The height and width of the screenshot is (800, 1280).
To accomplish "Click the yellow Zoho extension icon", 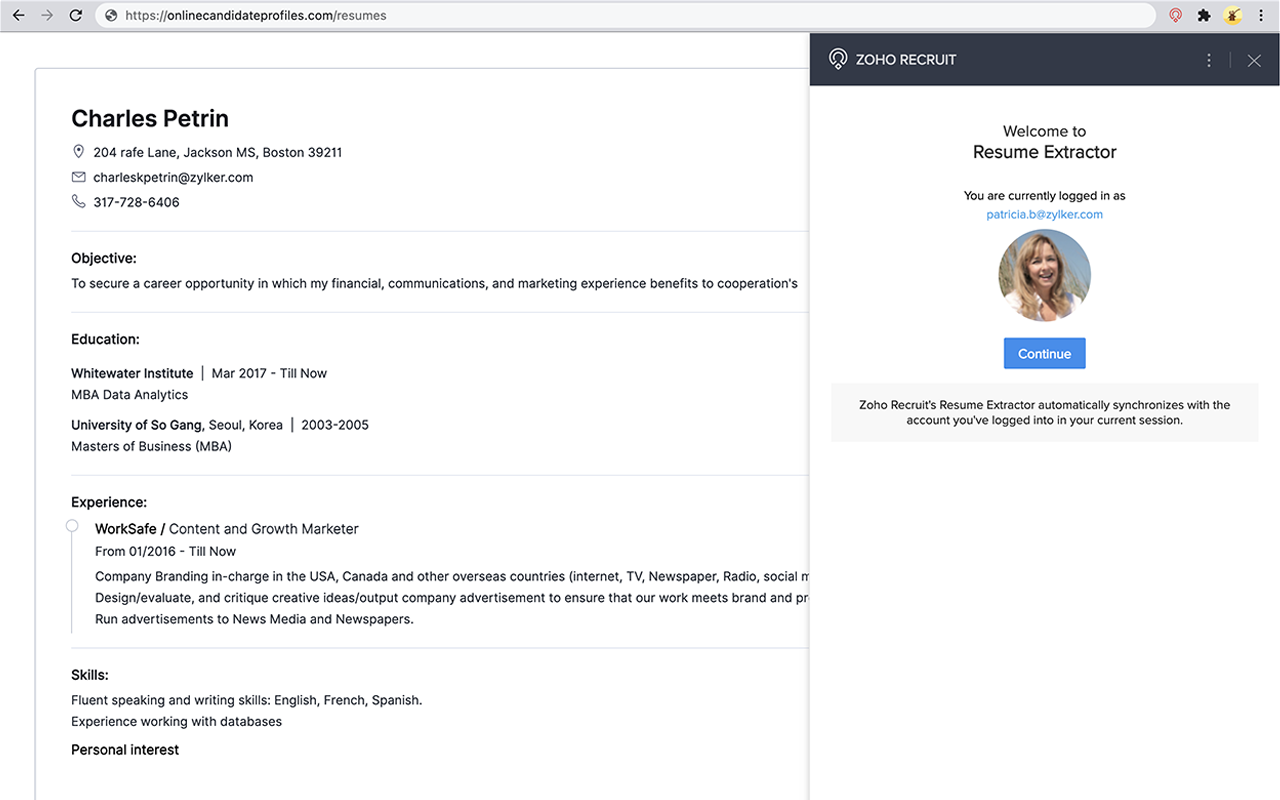I will point(1232,15).
